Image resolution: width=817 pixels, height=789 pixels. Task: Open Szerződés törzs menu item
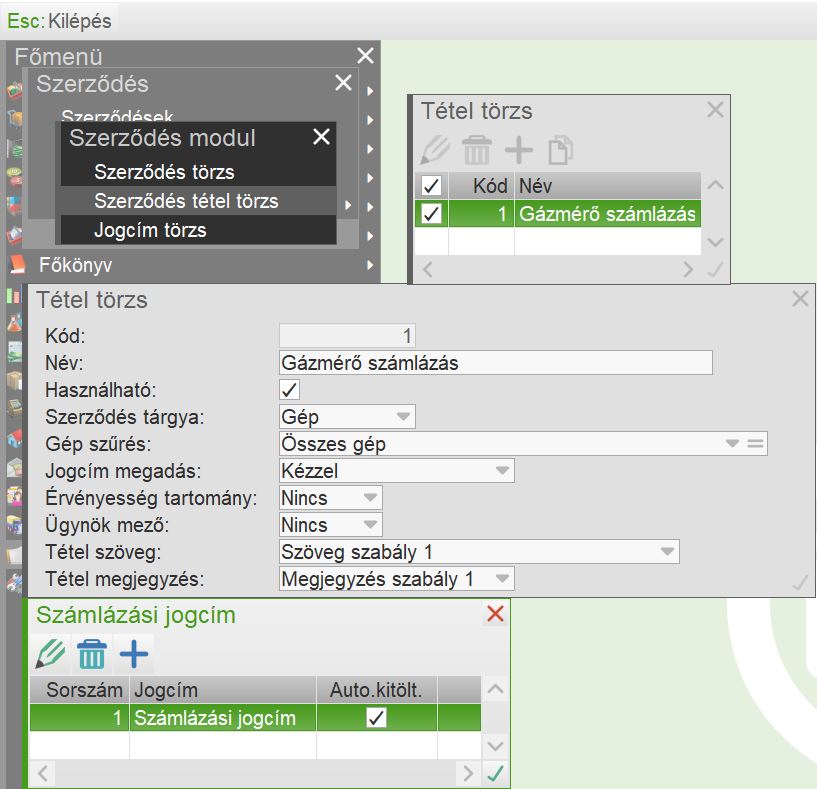pos(199,172)
